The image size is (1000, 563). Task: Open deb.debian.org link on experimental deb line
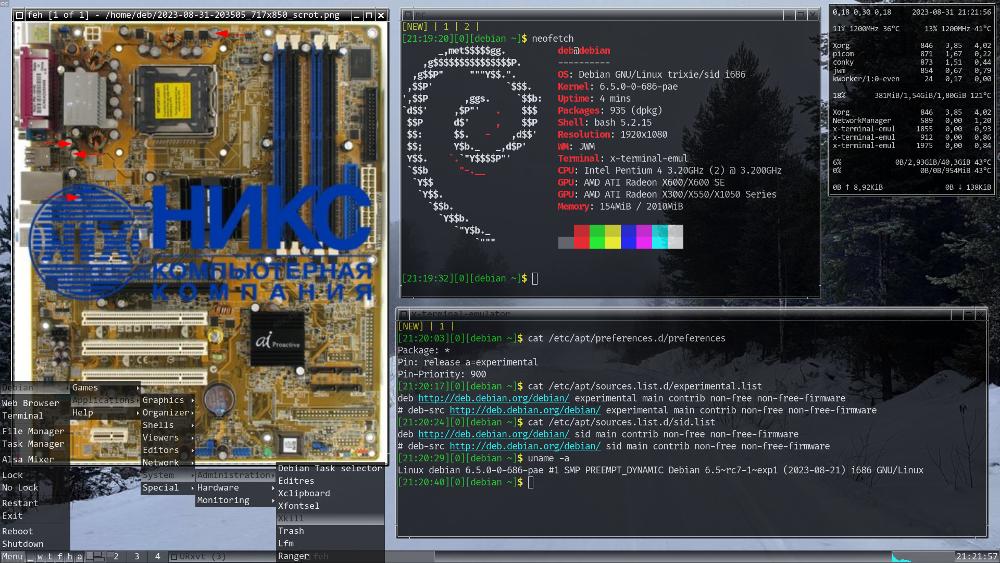point(494,398)
